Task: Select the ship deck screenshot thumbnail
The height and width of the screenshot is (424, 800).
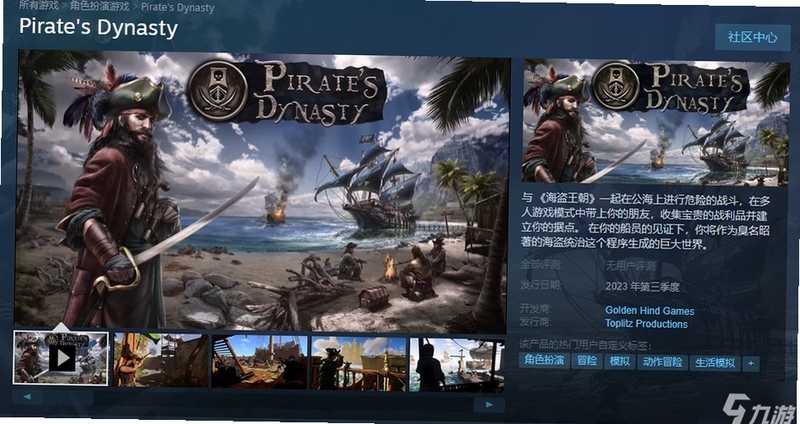Action: coord(260,362)
